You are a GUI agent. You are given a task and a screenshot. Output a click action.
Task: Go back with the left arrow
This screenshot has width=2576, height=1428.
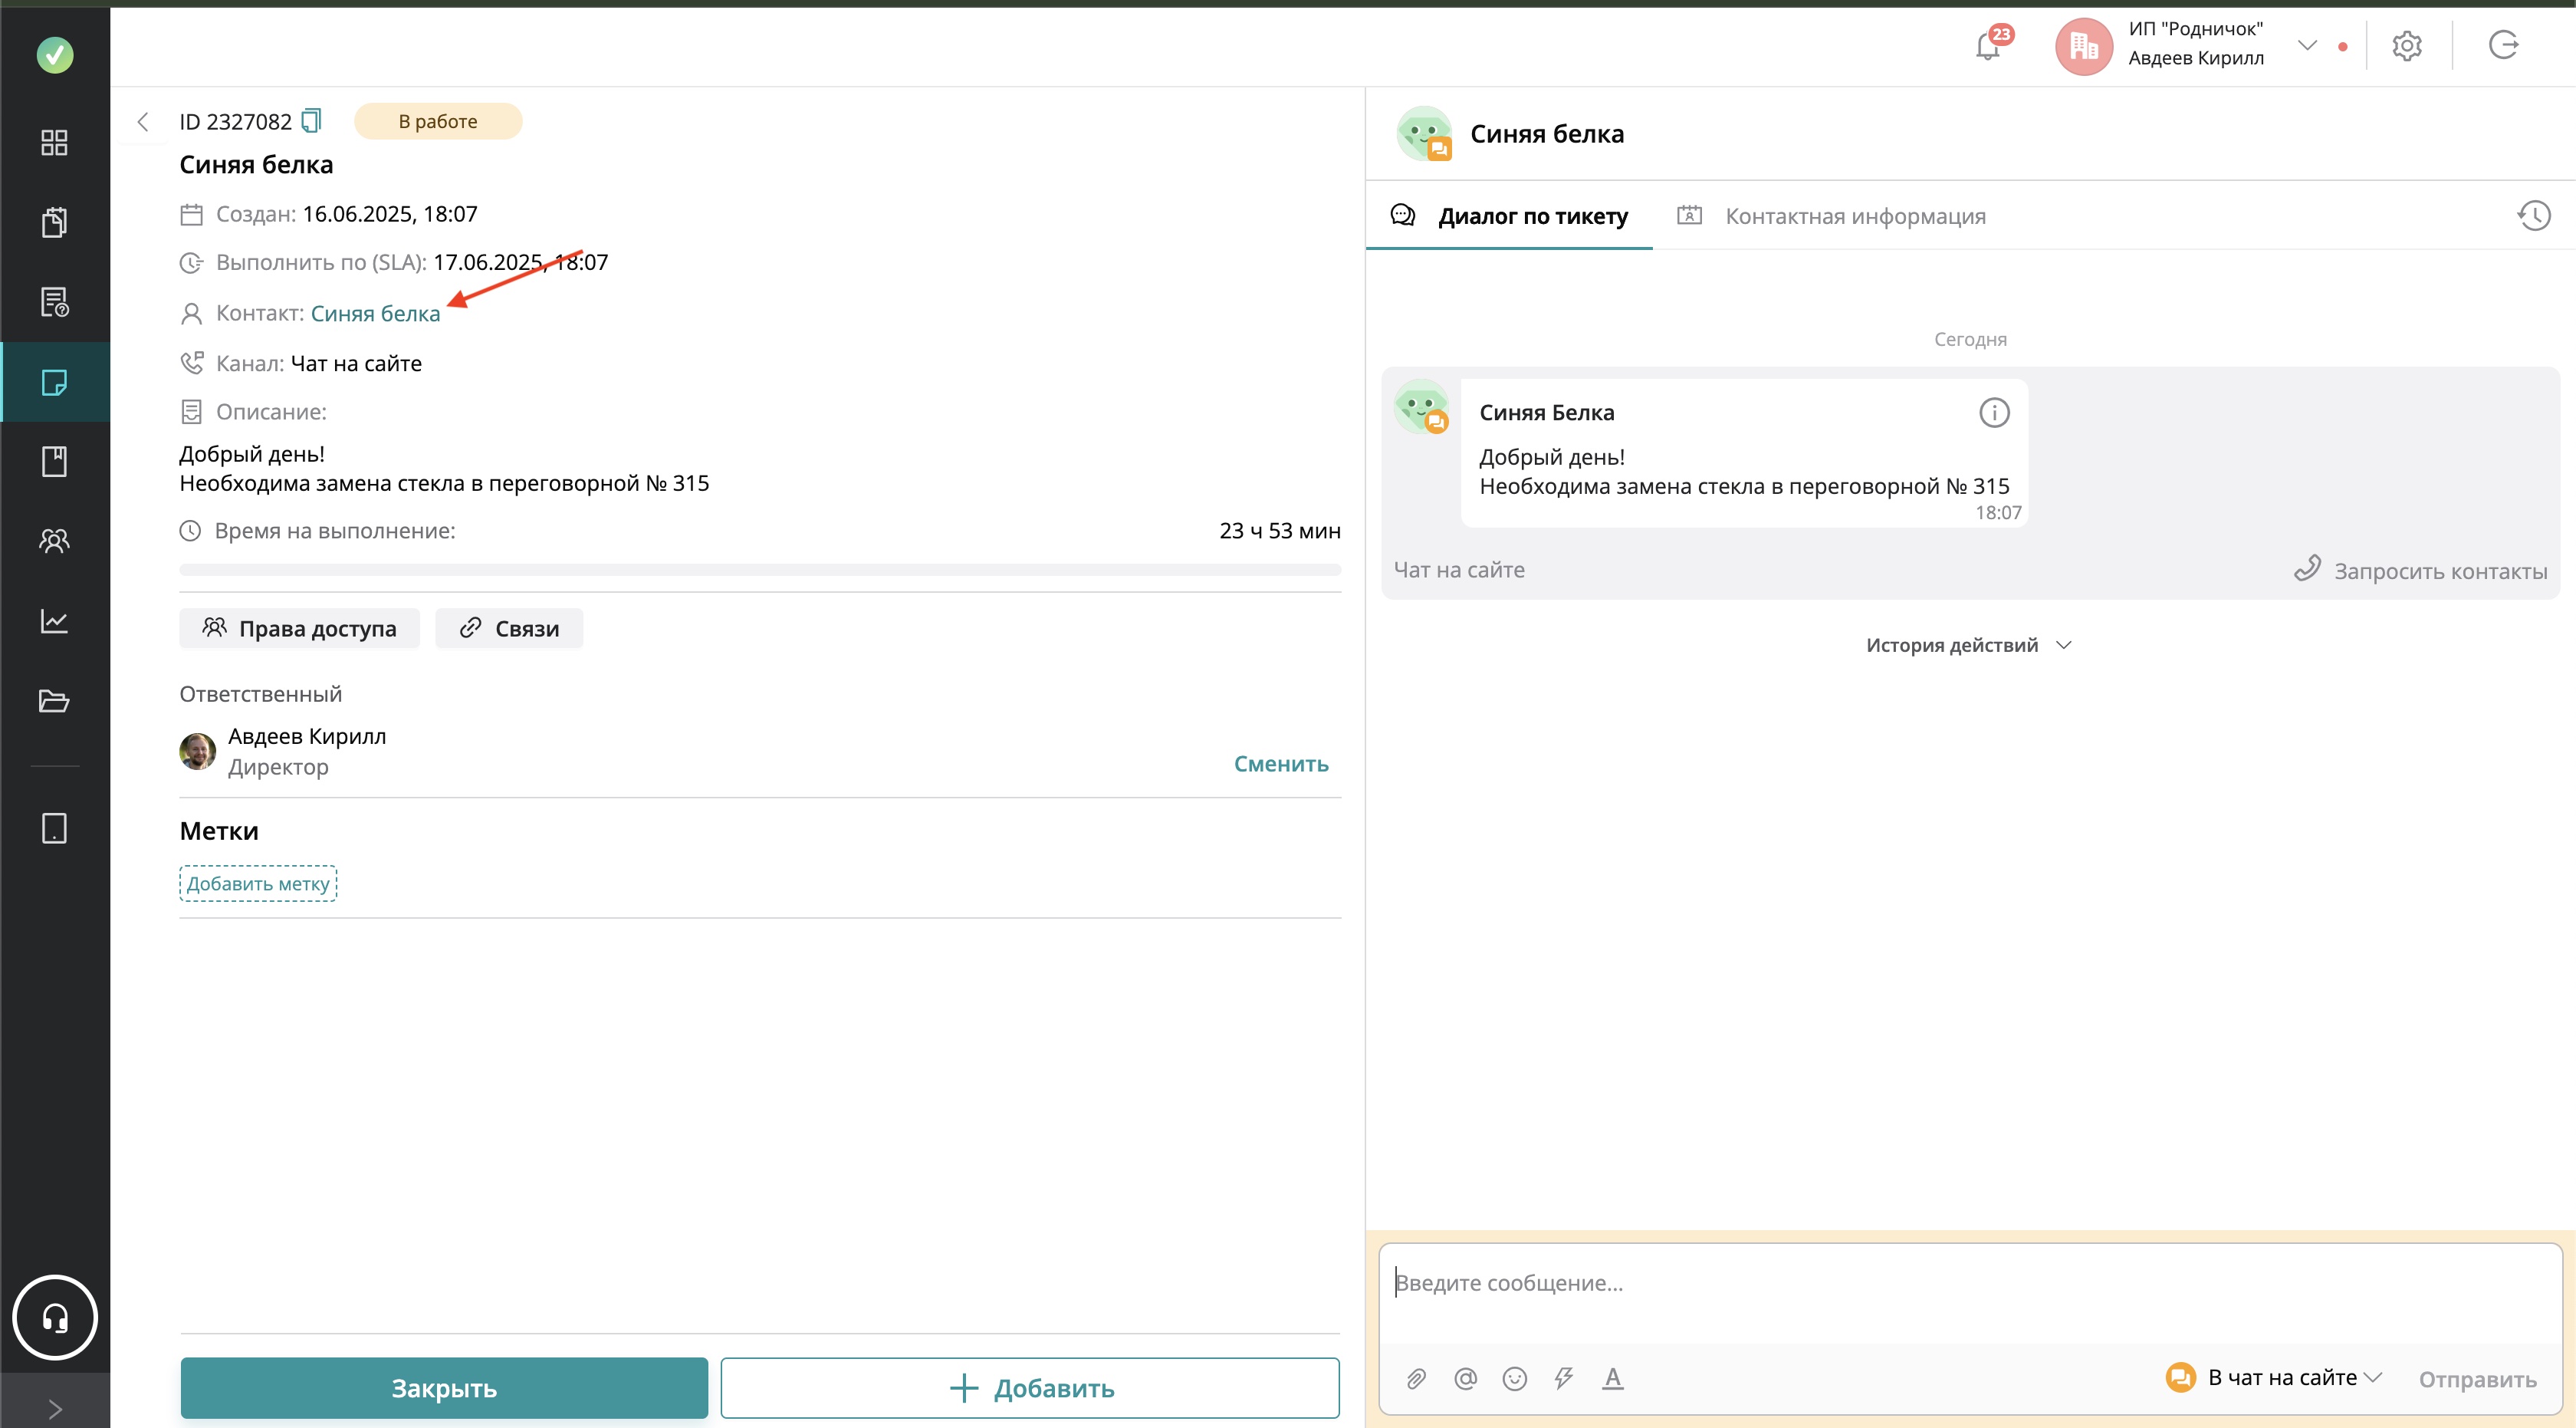tap(143, 122)
